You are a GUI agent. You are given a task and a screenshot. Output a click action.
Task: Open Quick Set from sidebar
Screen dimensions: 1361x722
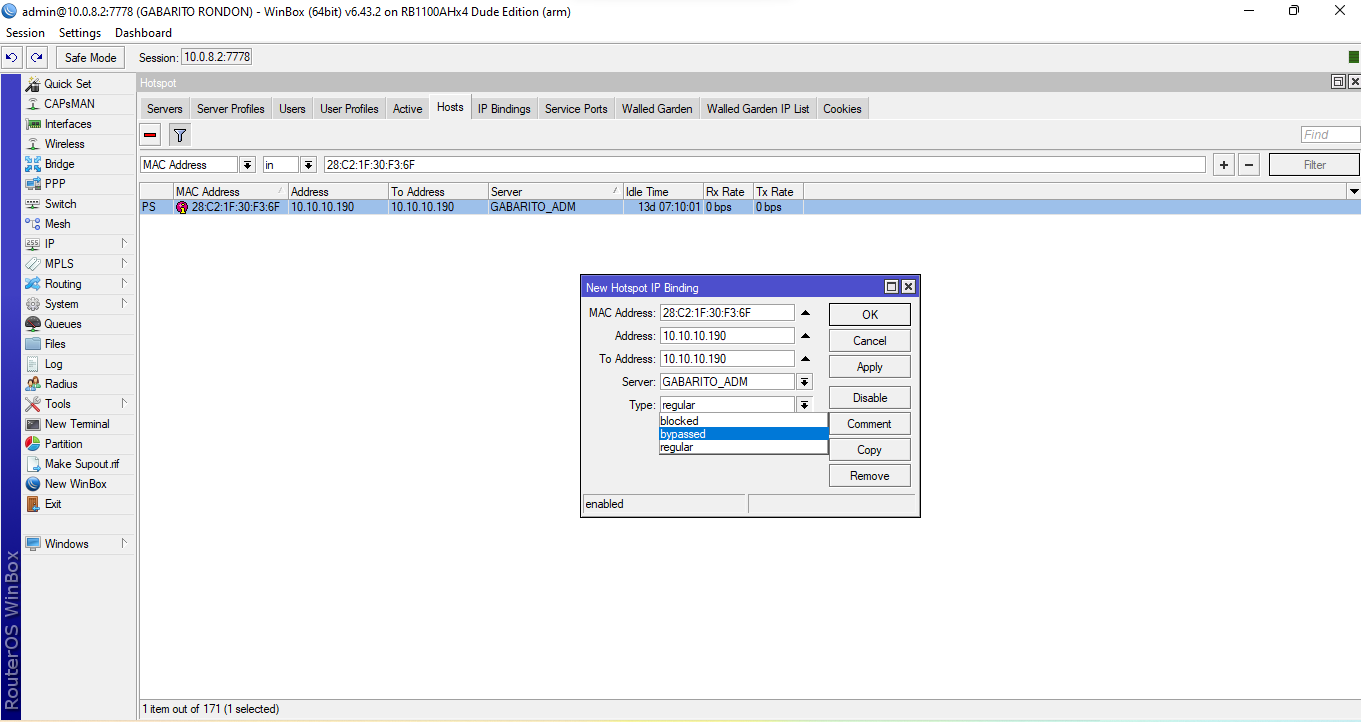coord(78,84)
